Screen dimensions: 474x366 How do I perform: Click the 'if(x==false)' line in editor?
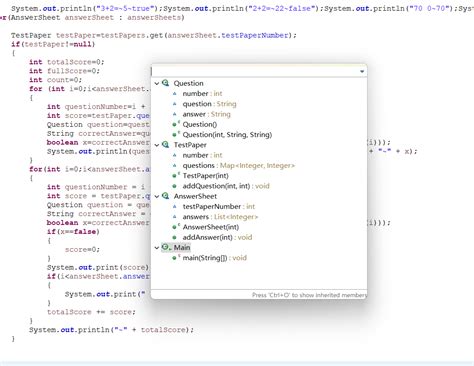[x=73, y=232]
